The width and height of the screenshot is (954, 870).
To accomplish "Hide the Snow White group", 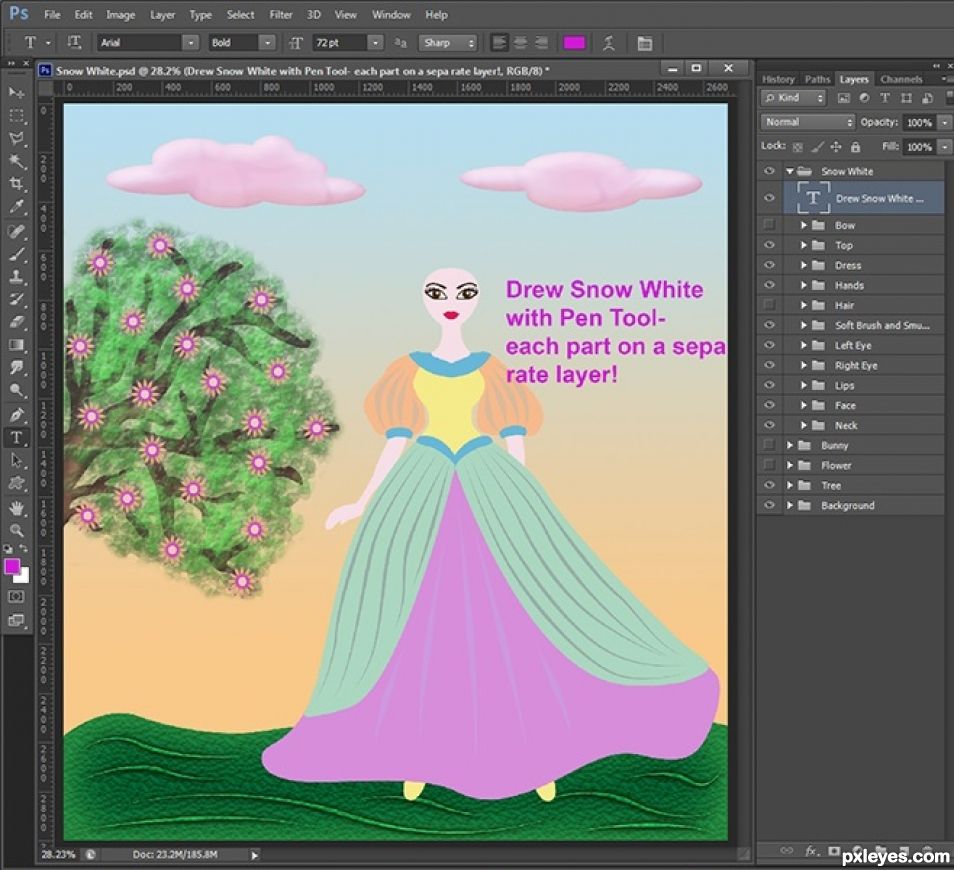I will [769, 171].
